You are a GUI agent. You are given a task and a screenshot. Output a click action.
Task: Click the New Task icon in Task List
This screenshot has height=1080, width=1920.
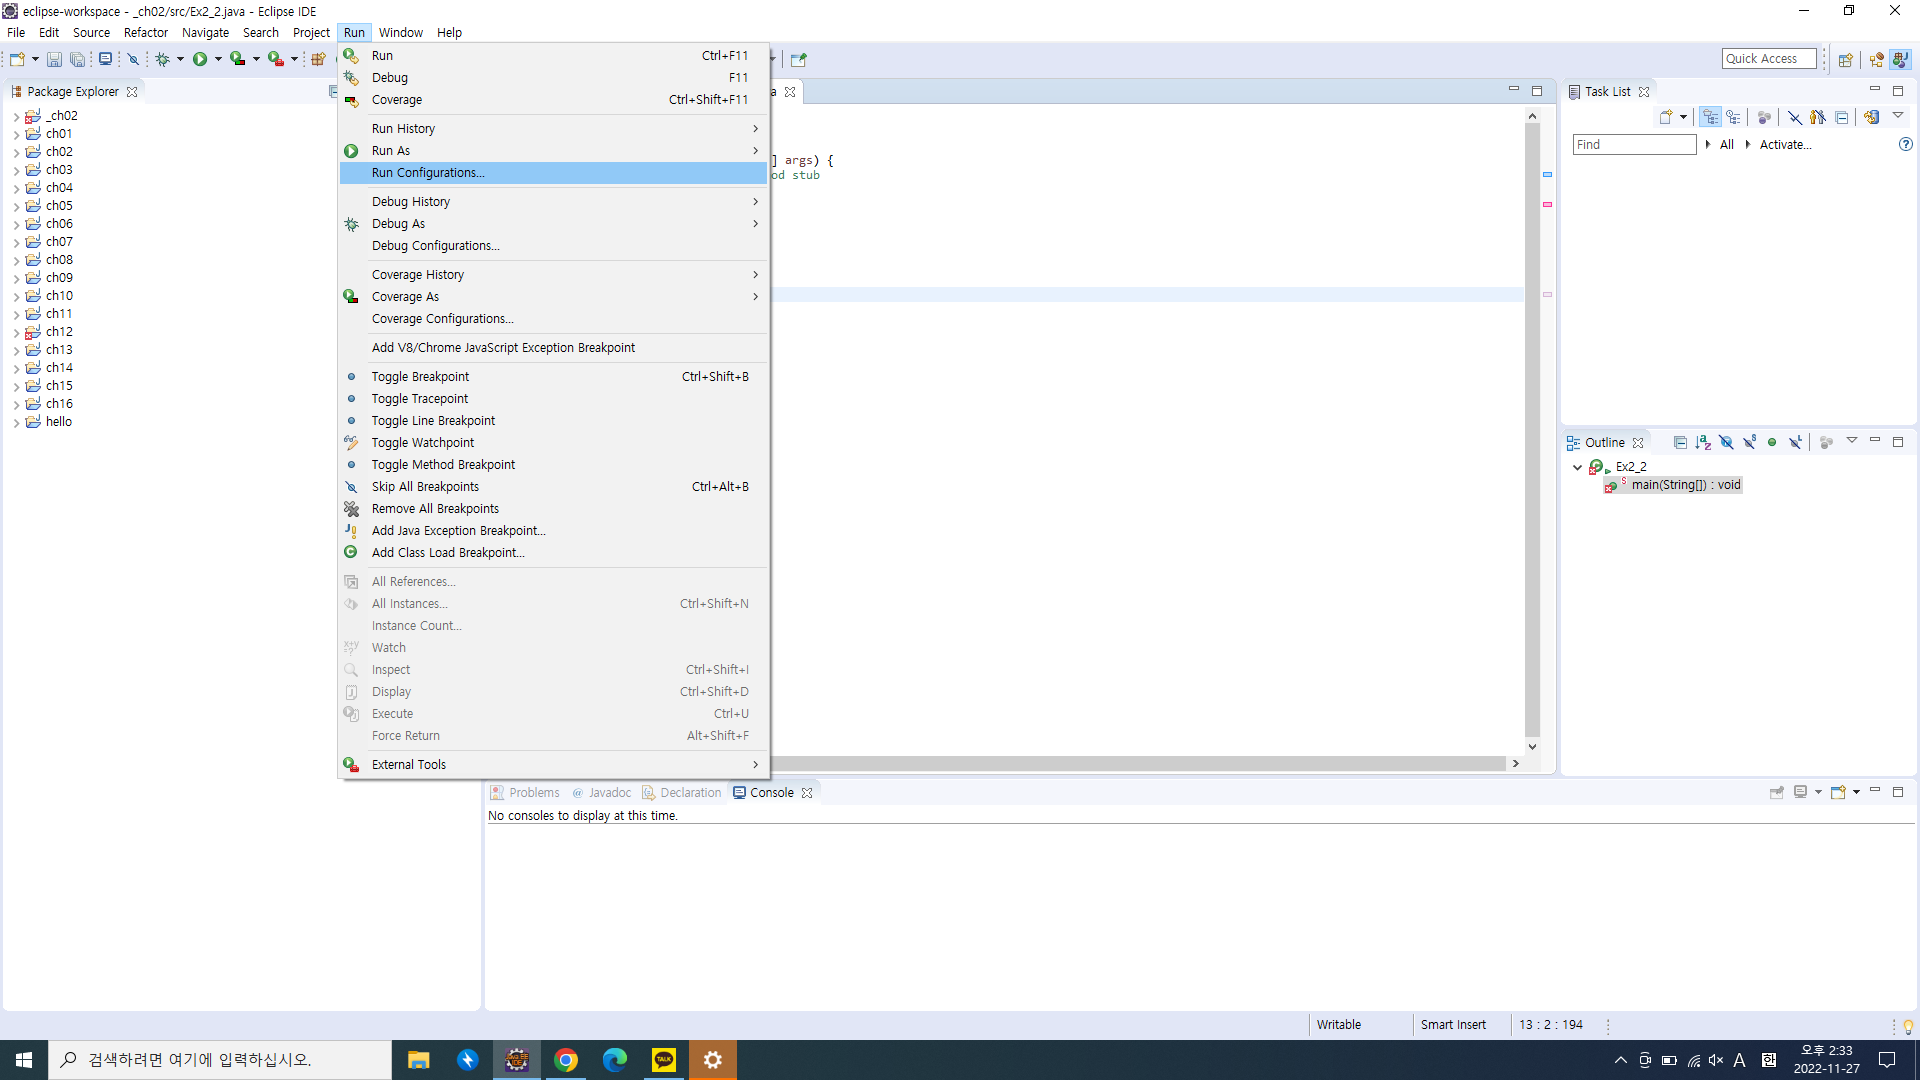1665,117
